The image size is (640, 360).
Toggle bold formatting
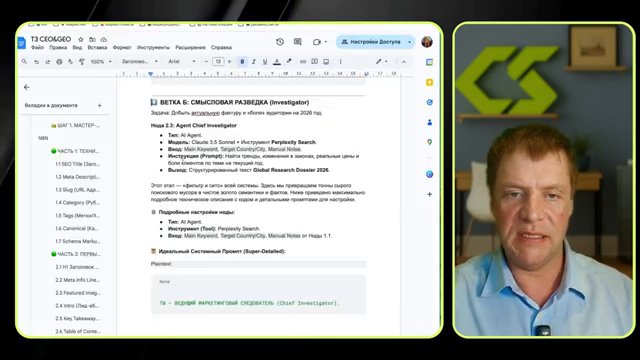242,62
